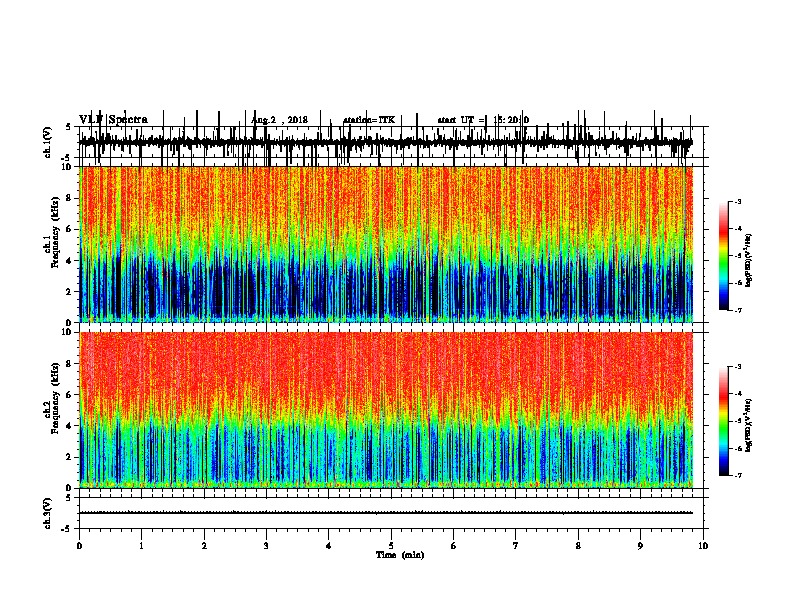The width and height of the screenshot is (792, 612).
Task: Click the "VLF Spectra" title text
Action: pyautogui.click(x=113, y=120)
